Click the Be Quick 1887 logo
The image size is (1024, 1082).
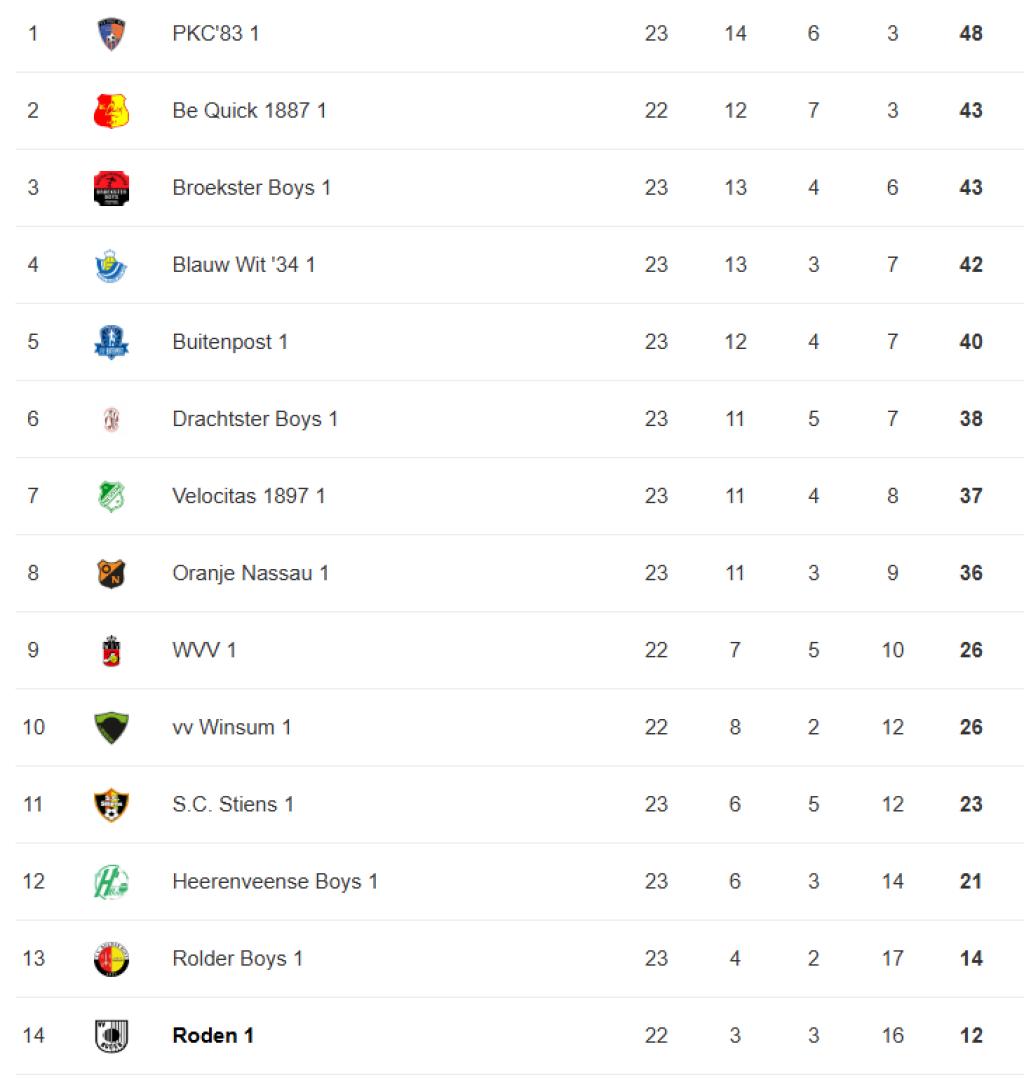(111, 111)
